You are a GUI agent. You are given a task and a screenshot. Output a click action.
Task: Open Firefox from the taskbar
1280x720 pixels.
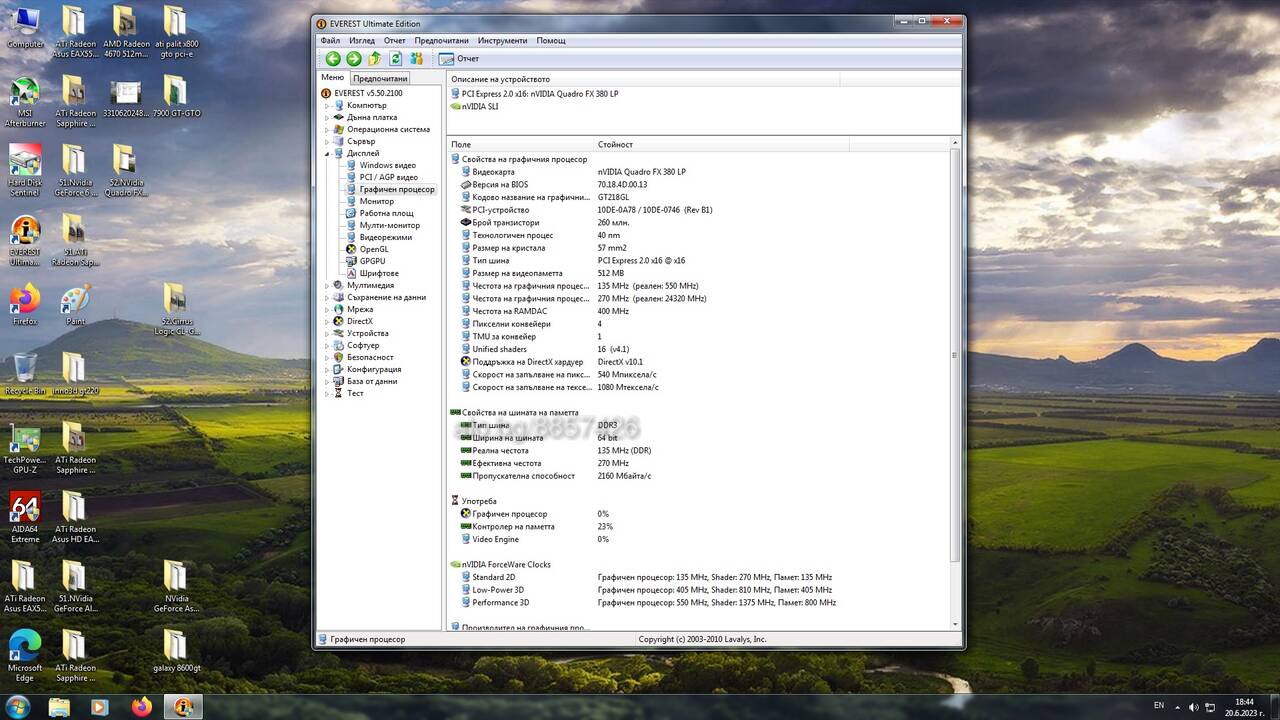[141, 706]
